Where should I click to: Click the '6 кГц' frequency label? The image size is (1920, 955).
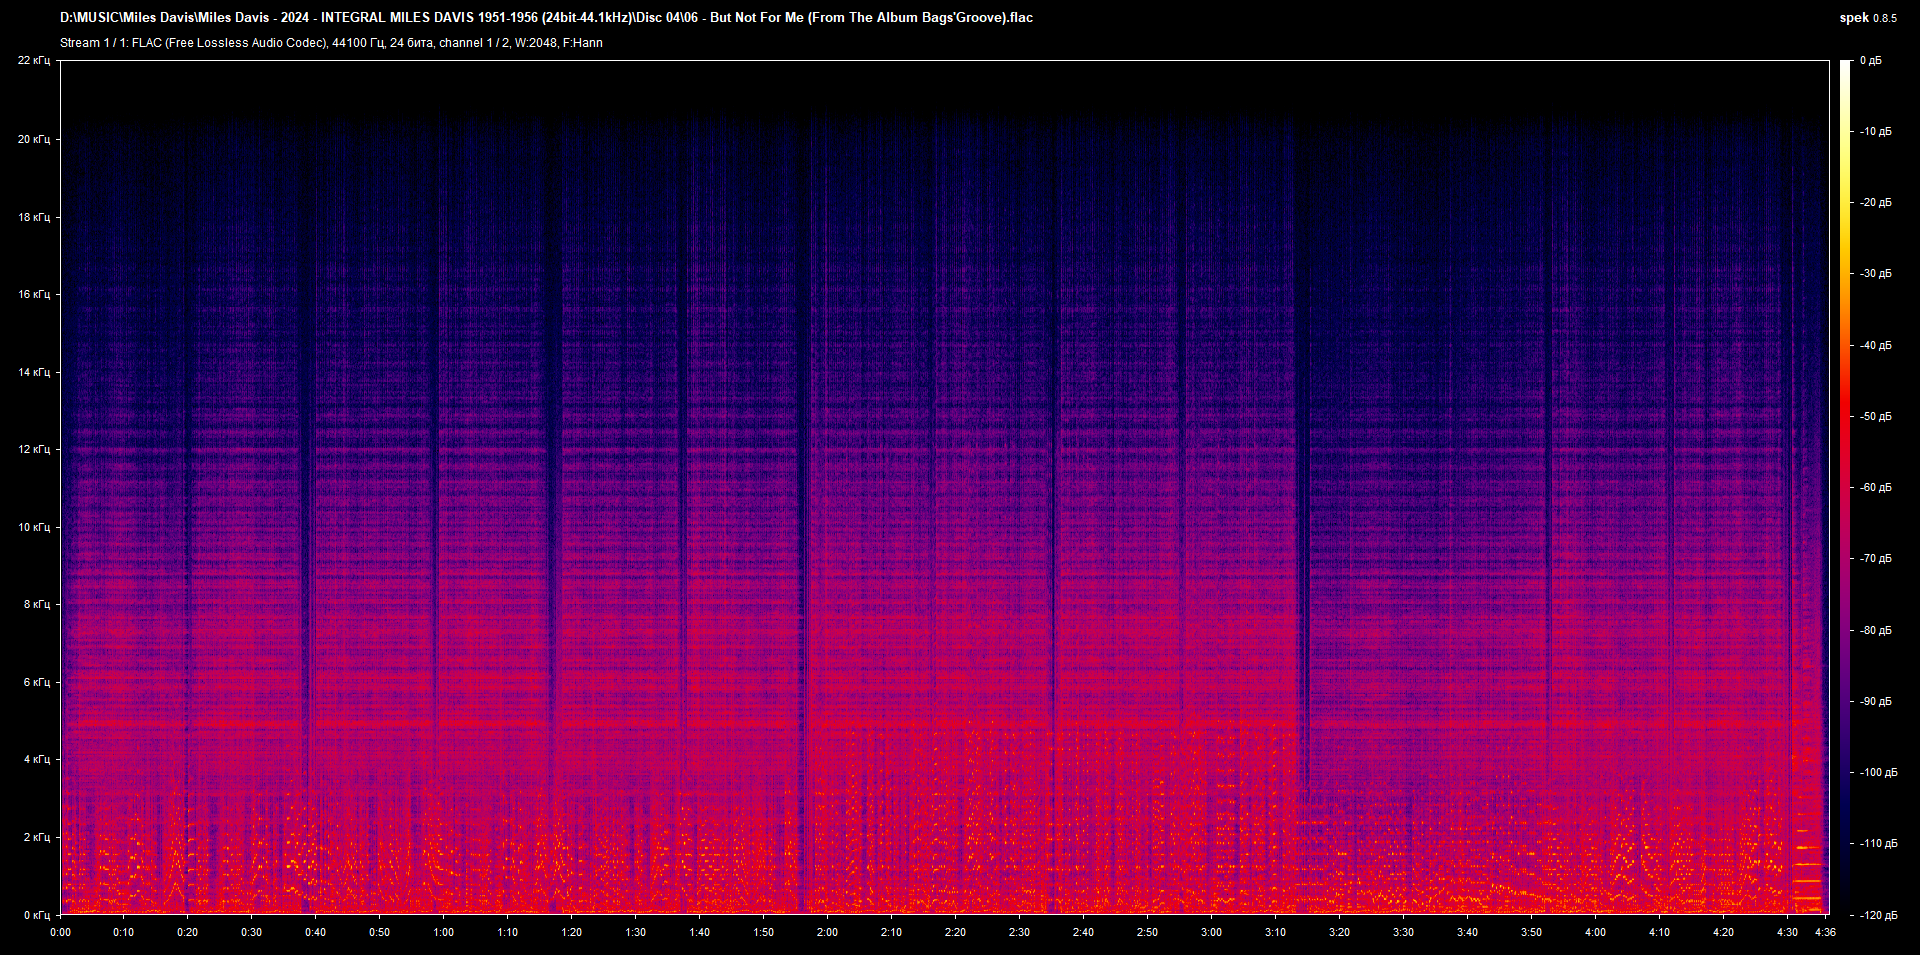[x=37, y=682]
